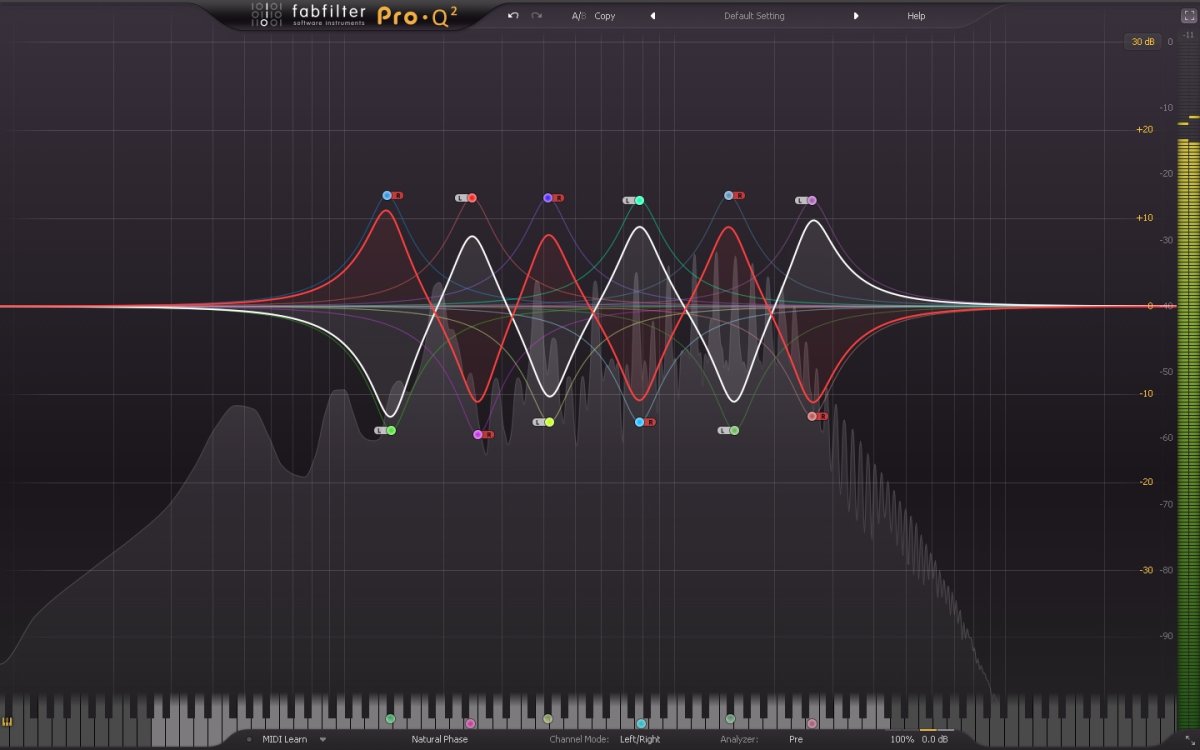Select the magenta lower band node

478,434
